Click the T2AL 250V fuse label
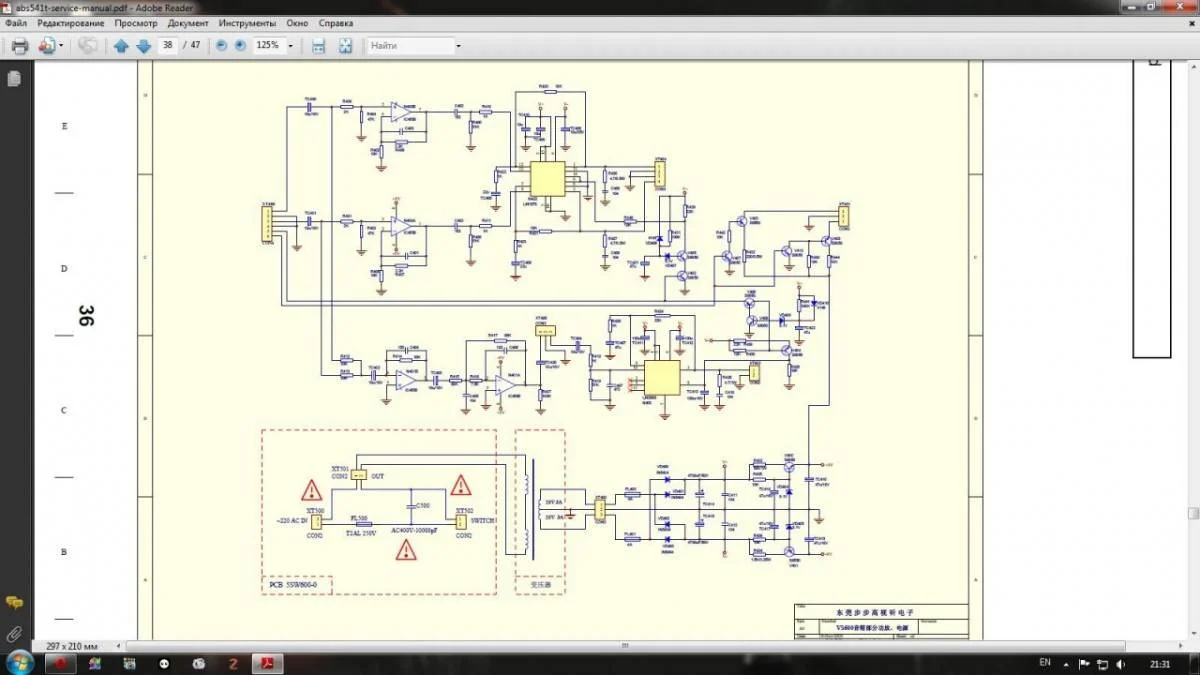Viewport: 1200px width, 675px height. 360,532
